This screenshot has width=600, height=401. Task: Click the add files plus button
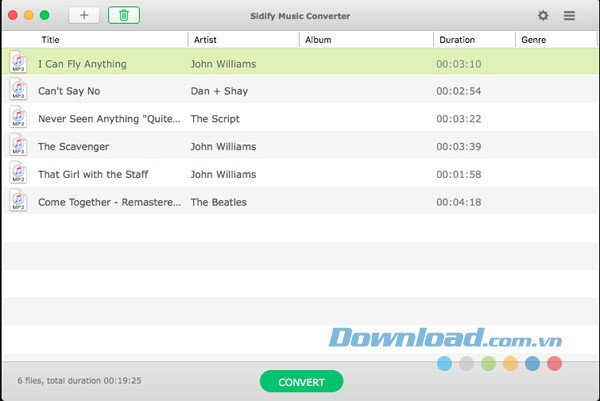click(x=84, y=15)
